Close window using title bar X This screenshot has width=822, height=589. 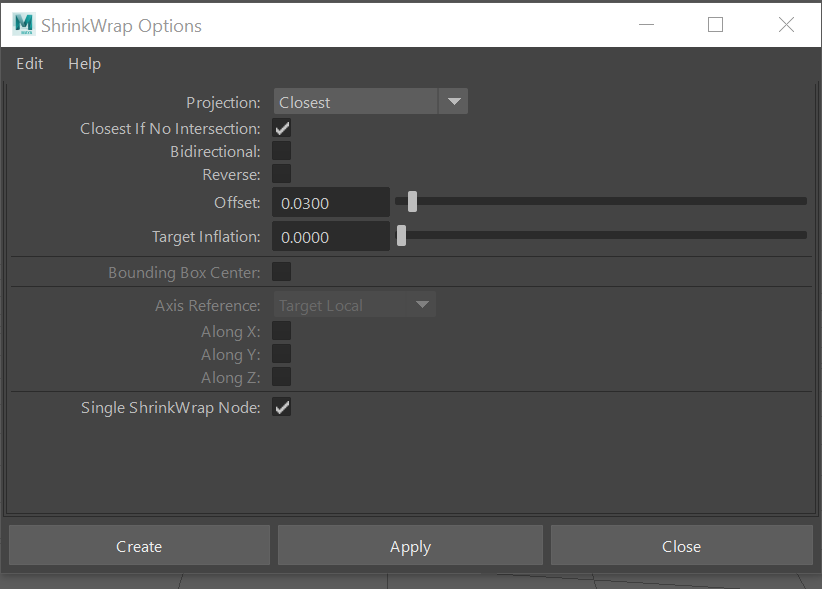pyautogui.click(x=786, y=25)
